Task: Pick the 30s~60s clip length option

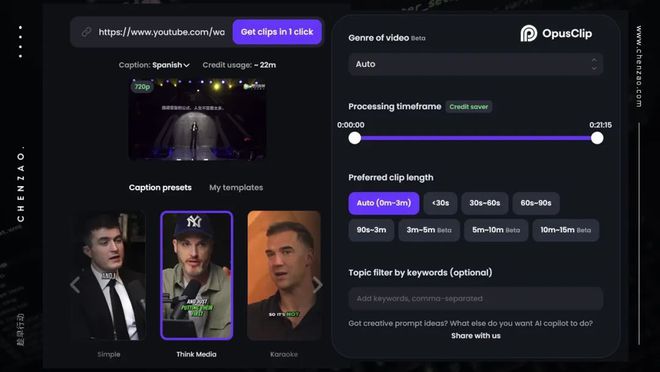Action: [x=484, y=203]
